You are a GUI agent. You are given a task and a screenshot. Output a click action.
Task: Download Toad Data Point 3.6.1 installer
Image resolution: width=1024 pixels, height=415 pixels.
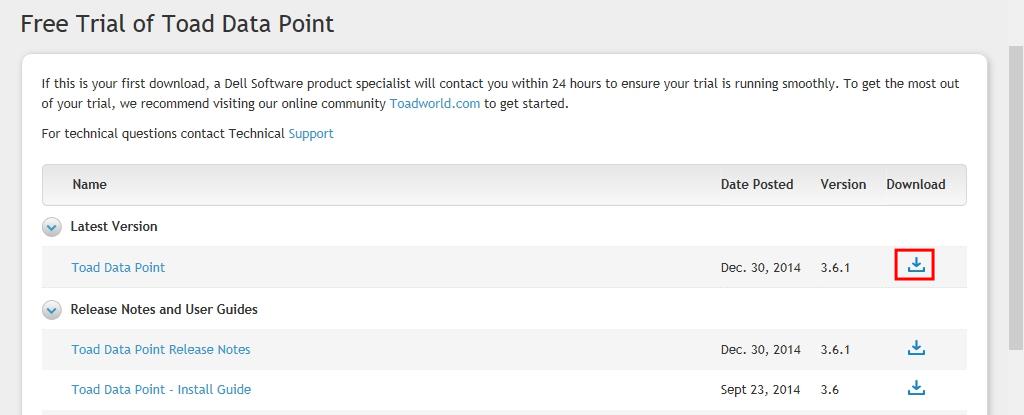tap(915, 265)
